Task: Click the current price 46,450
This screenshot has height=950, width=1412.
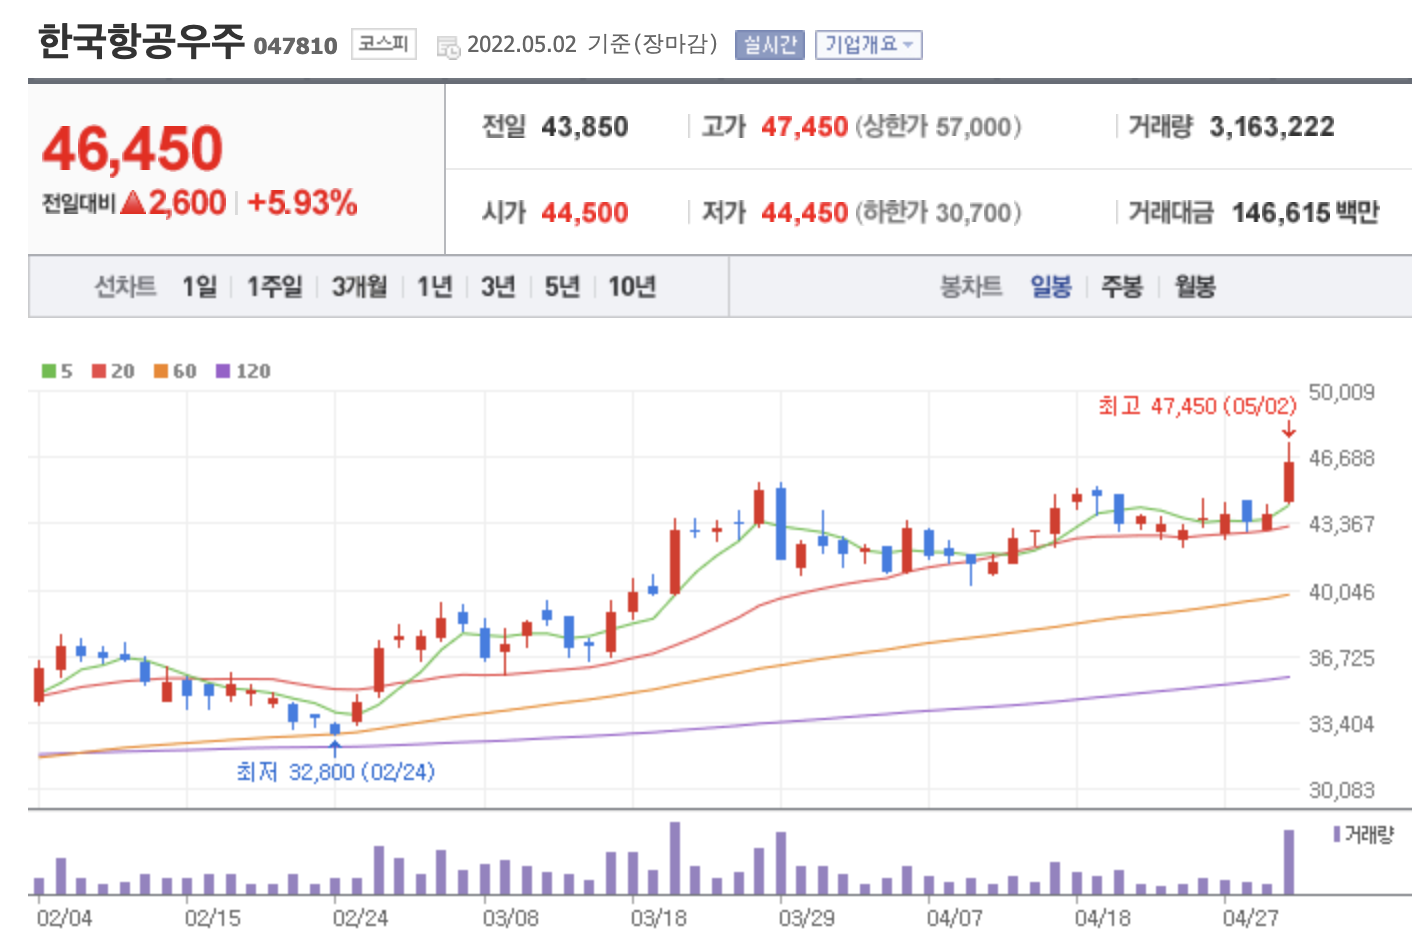Action: (132, 149)
